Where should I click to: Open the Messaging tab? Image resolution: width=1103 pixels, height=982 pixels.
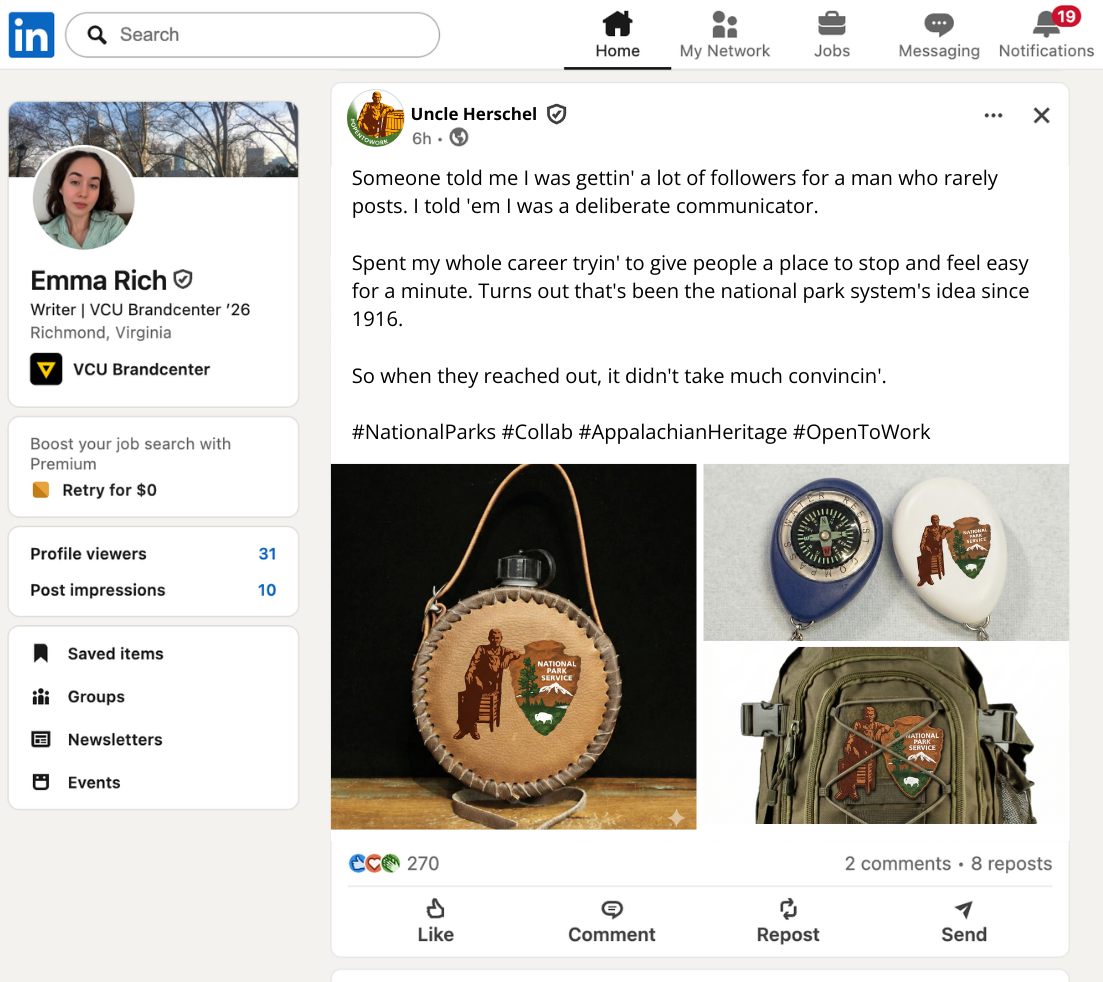click(938, 34)
